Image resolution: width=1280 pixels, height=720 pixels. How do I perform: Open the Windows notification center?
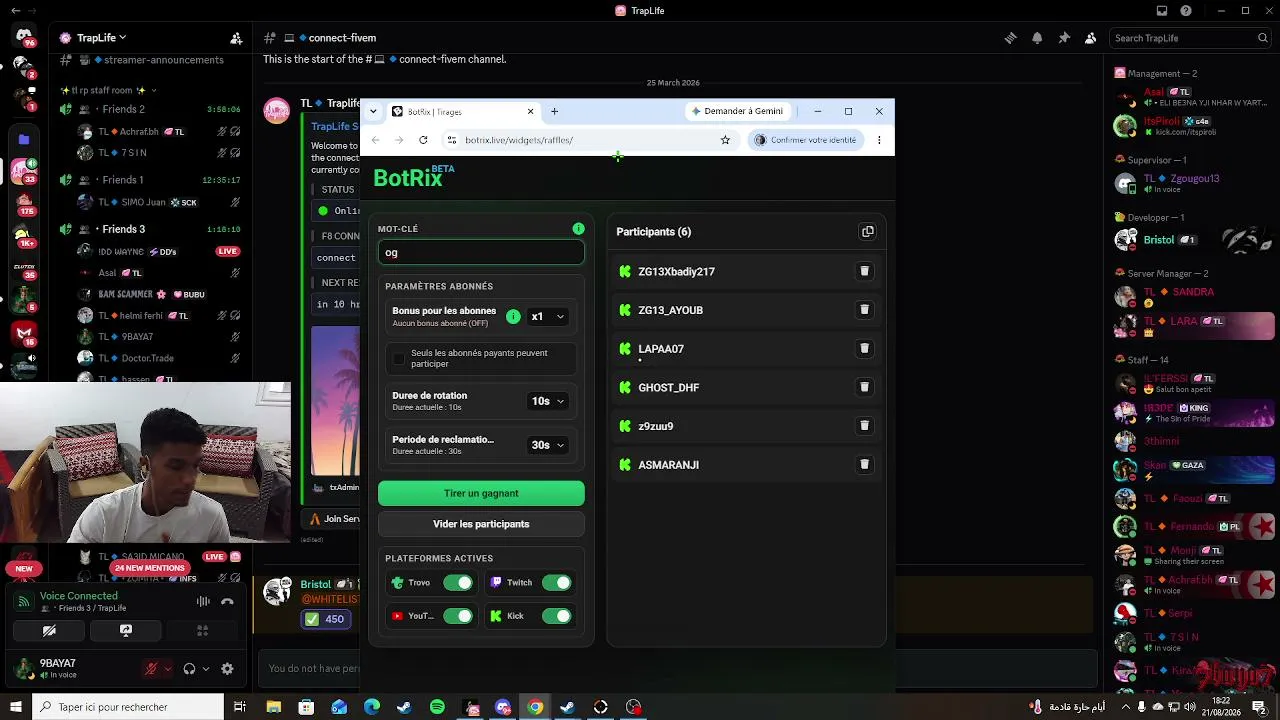tap(1259, 707)
